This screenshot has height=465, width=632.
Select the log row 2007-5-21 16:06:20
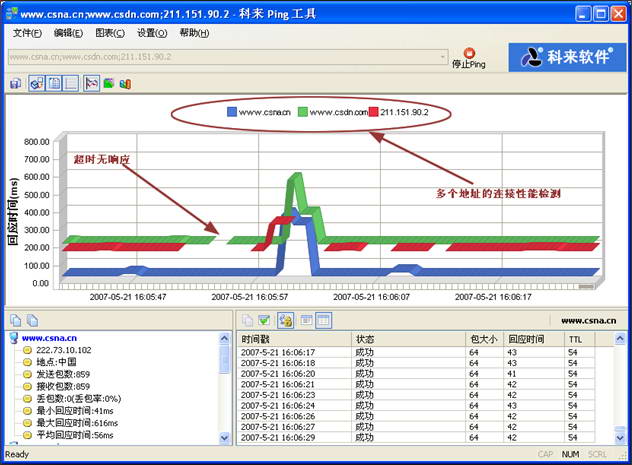click(x=416, y=374)
